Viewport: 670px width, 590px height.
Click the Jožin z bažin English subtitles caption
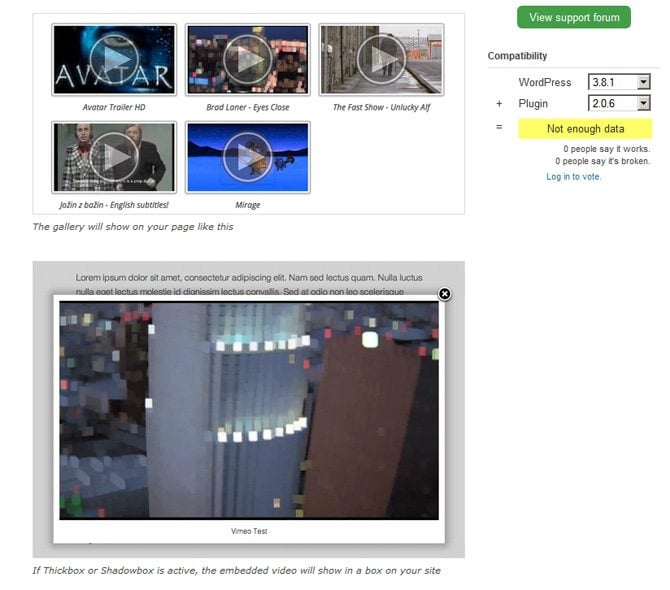click(x=112, y=205)
